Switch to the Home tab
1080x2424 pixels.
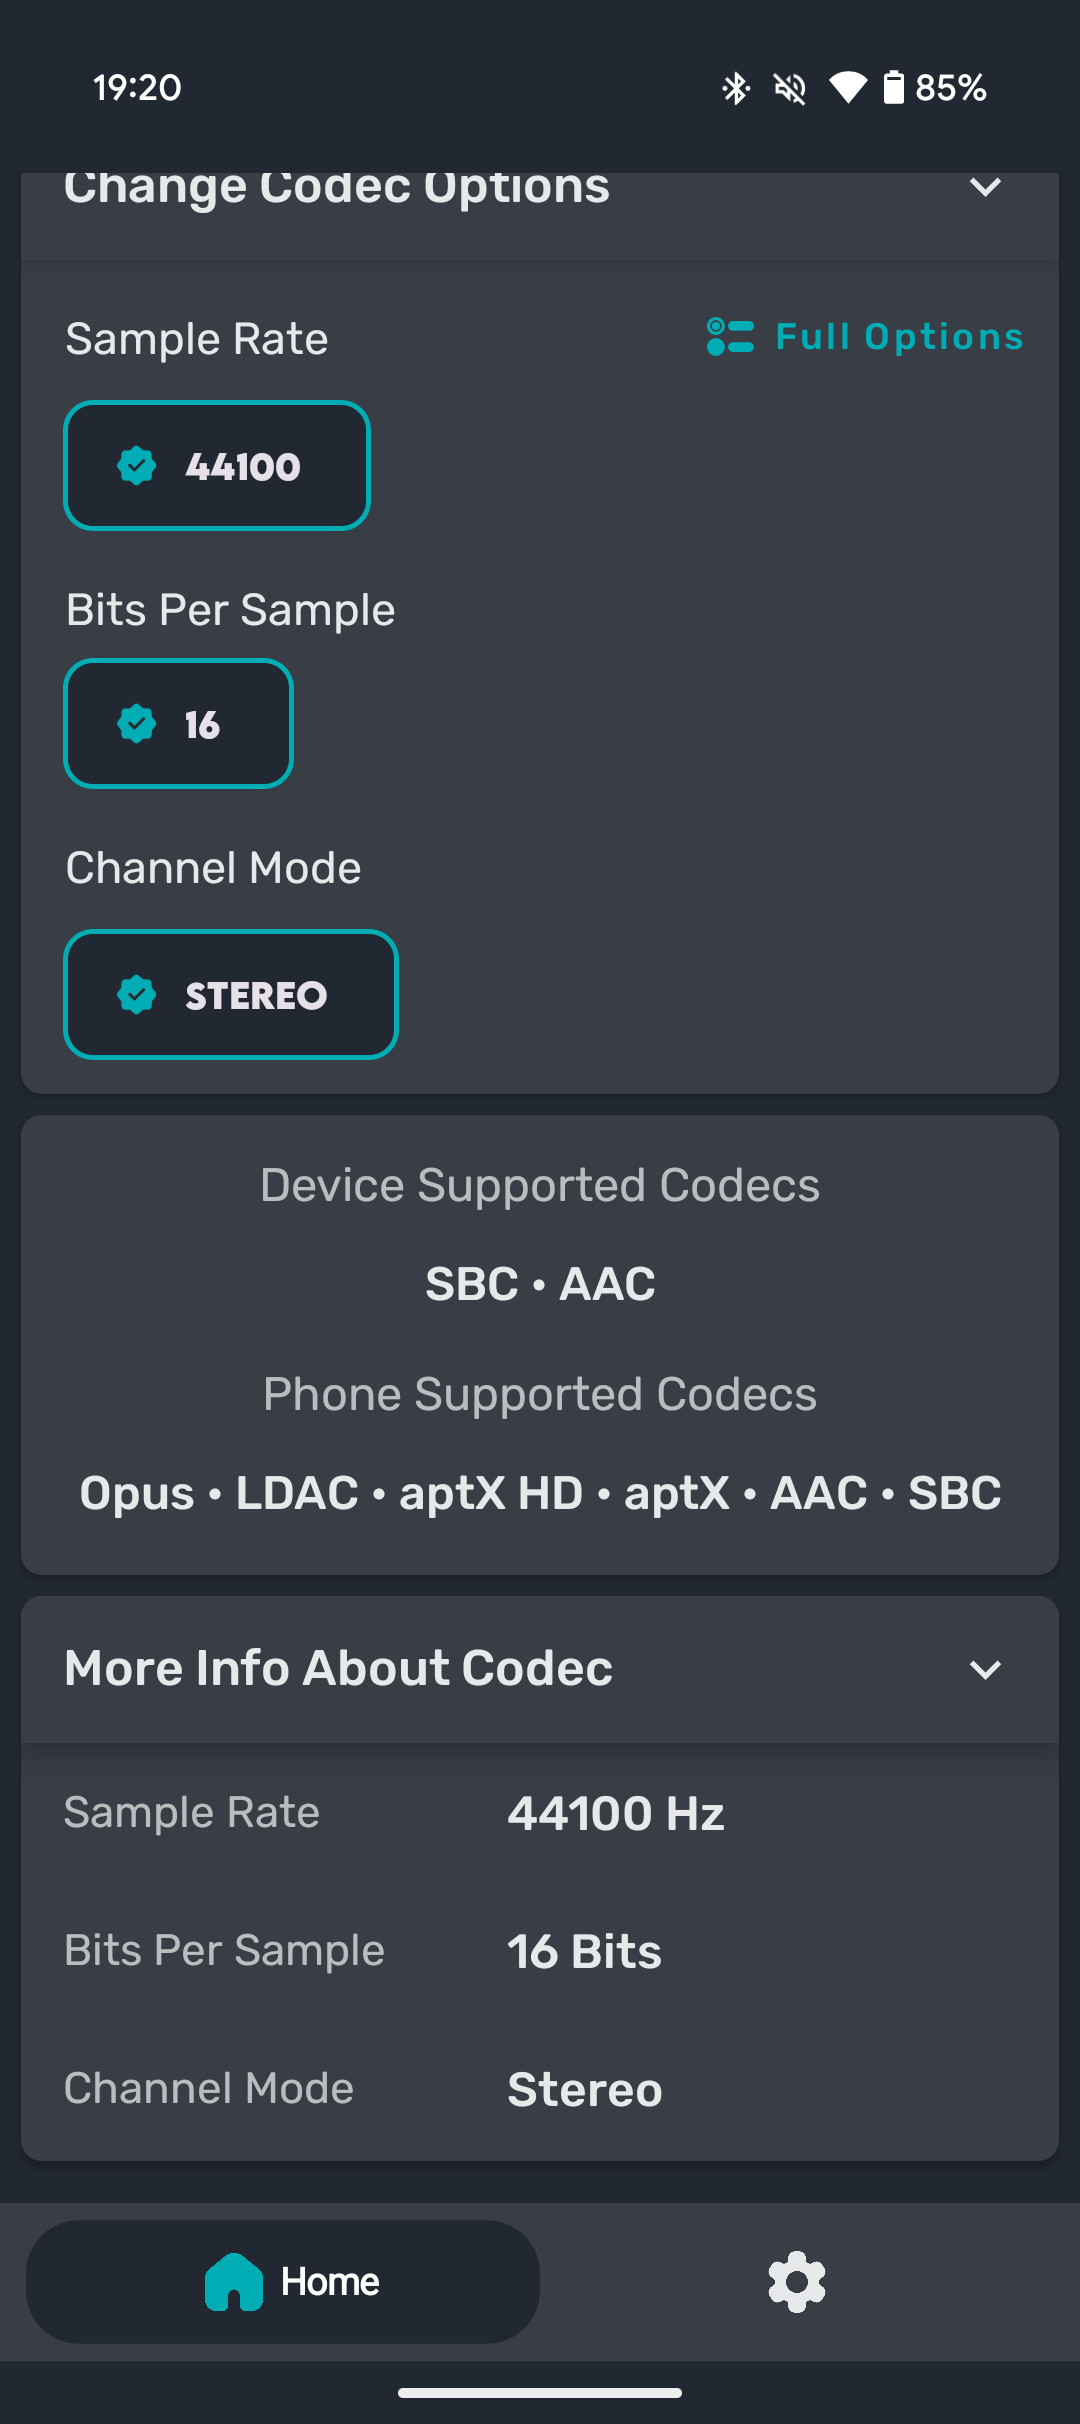[283, 2282]
